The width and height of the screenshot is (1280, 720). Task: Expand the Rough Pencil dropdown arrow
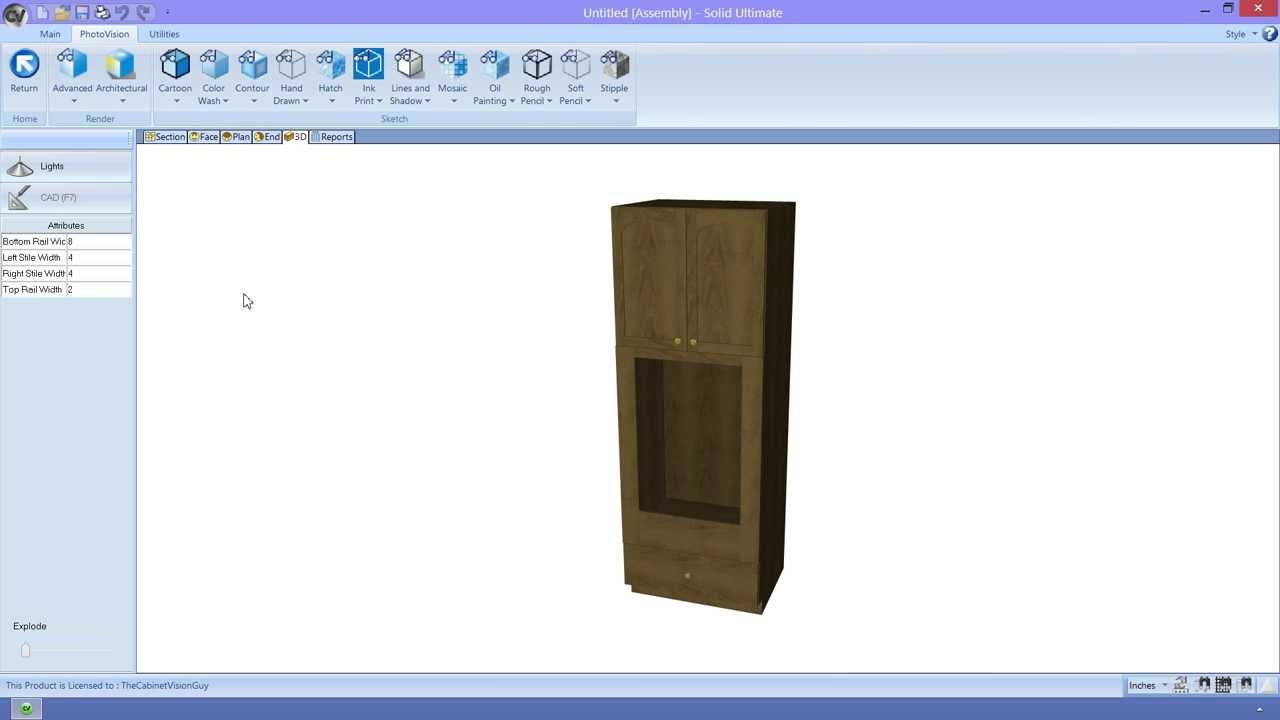pos(549,101)
